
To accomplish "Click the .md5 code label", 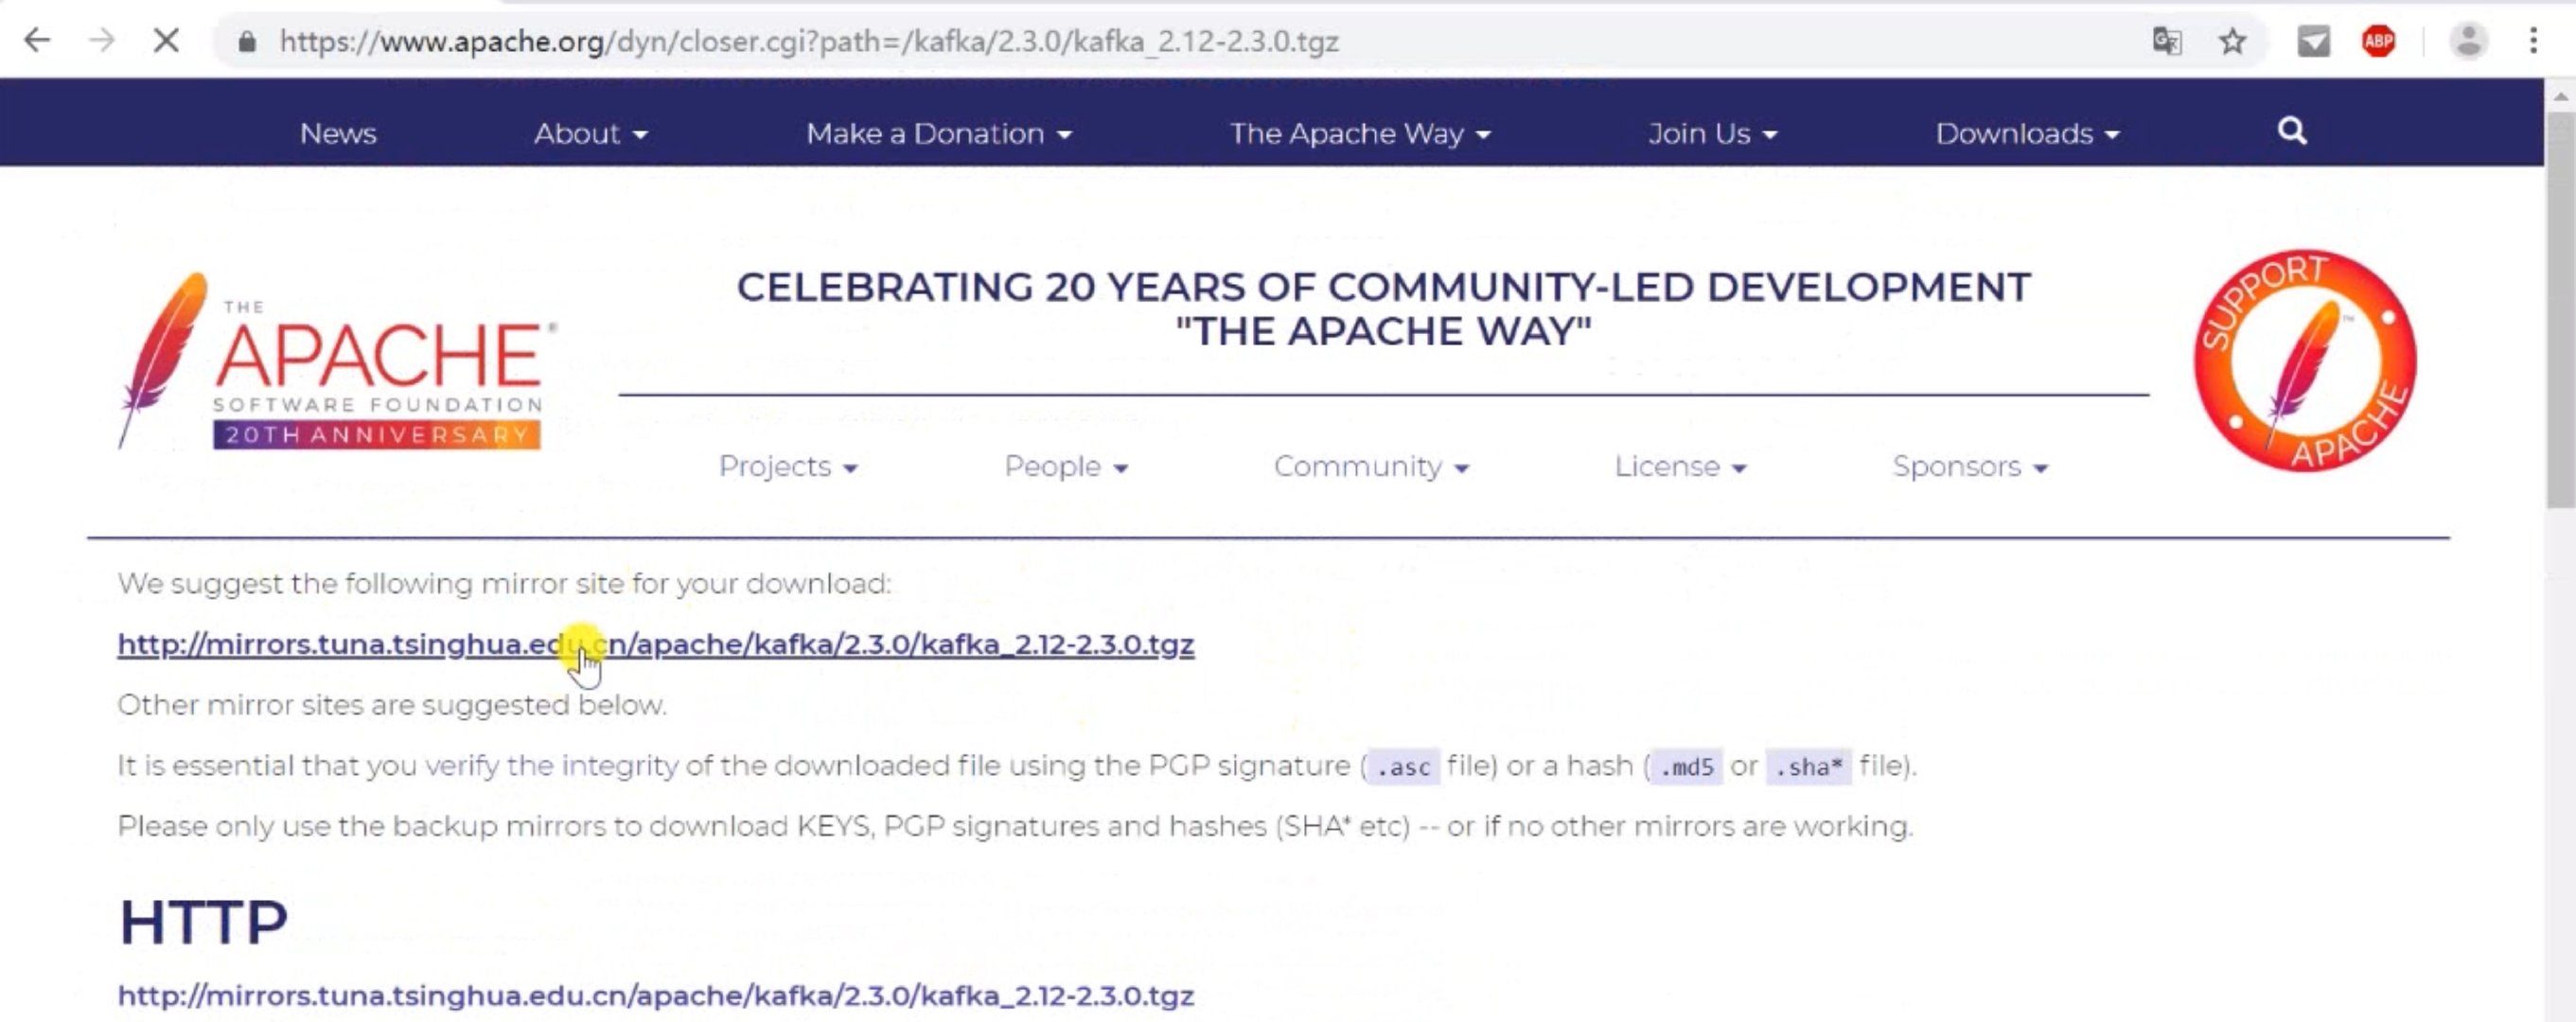I will coord(1686,767).
